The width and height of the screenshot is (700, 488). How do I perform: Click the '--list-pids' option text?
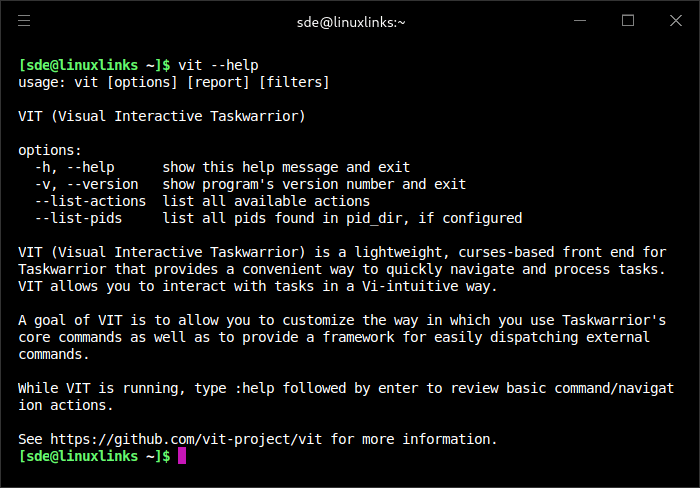click(79, 218)
